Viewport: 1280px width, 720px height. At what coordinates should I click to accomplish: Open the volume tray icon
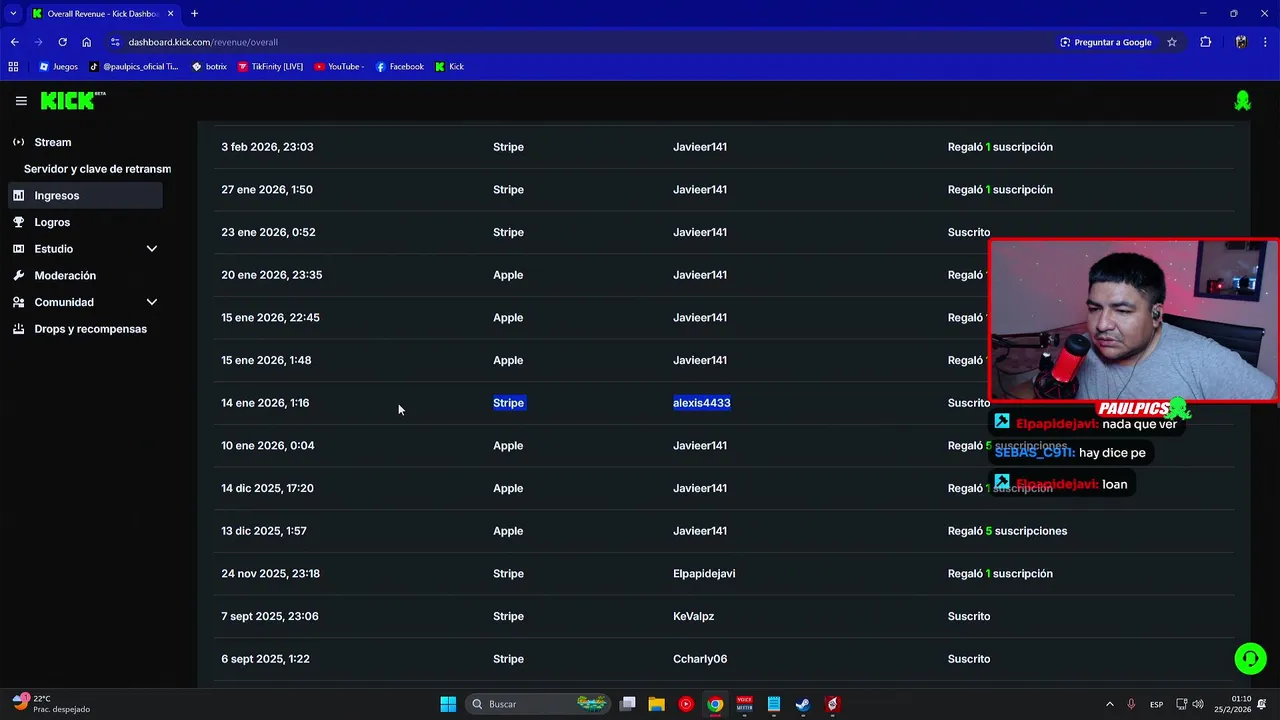(1198, 704)
